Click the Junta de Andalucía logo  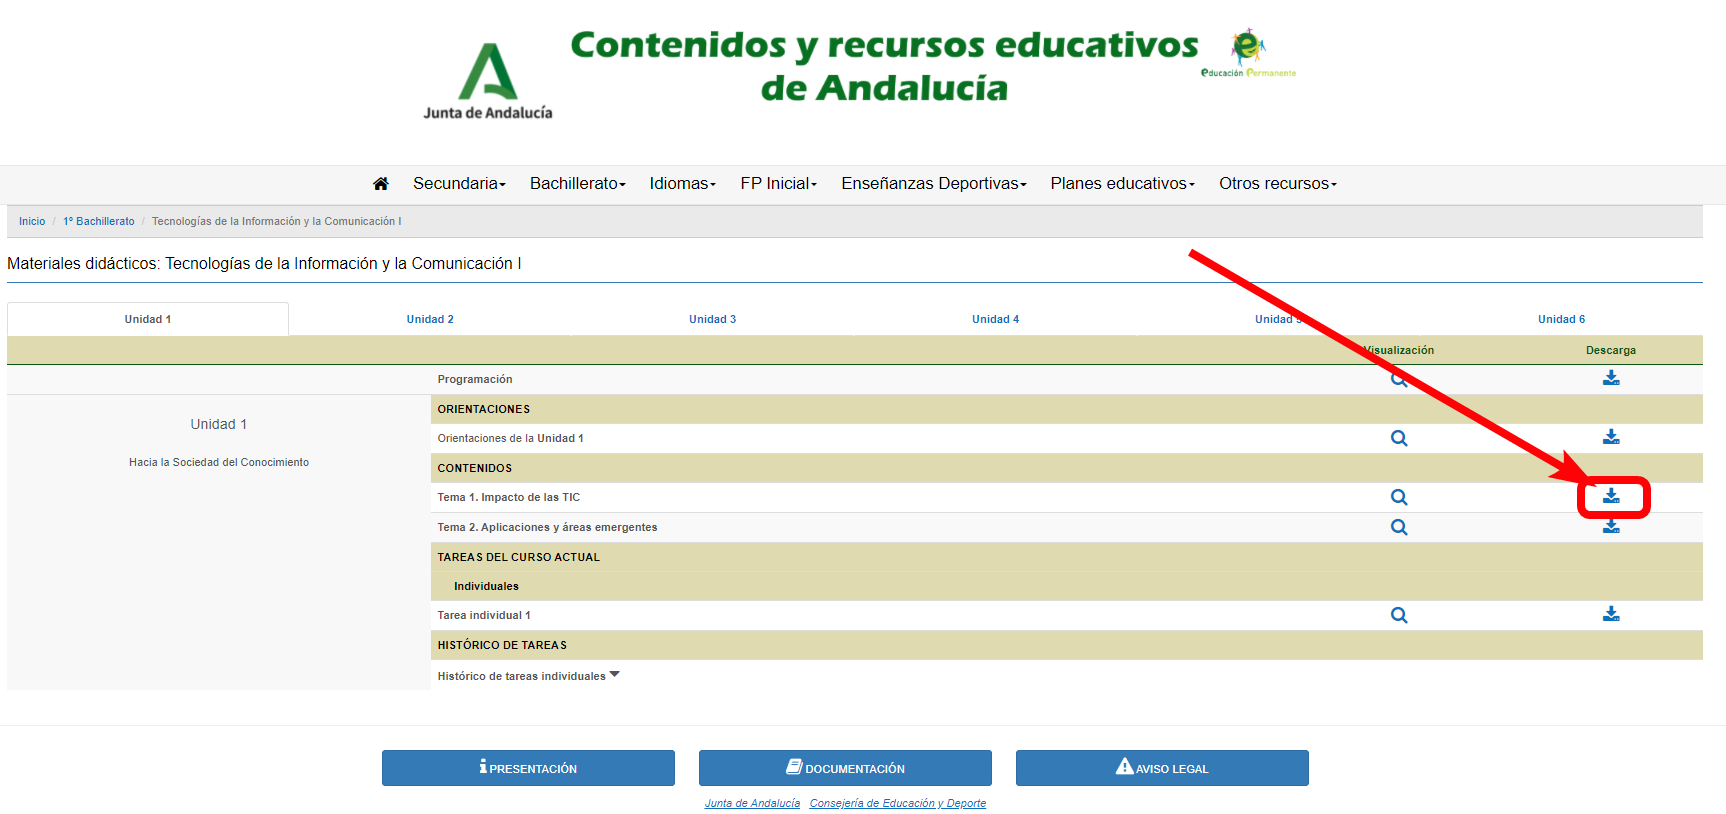coord(488,81)
